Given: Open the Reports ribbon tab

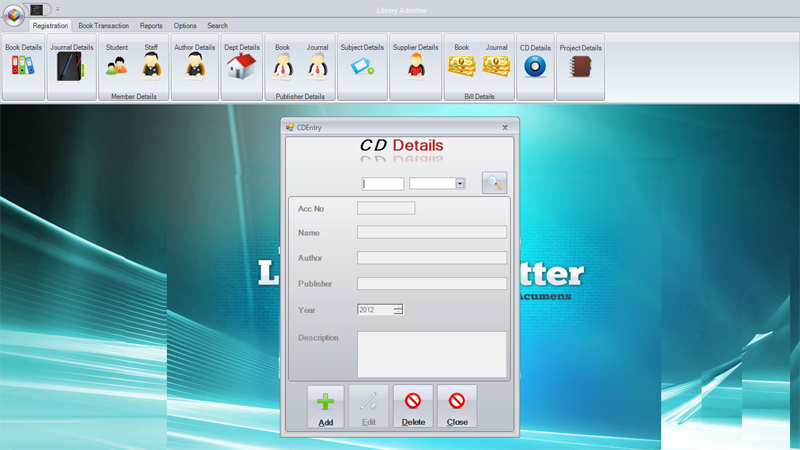Looking at the screenshot, I should click(151, 26).
